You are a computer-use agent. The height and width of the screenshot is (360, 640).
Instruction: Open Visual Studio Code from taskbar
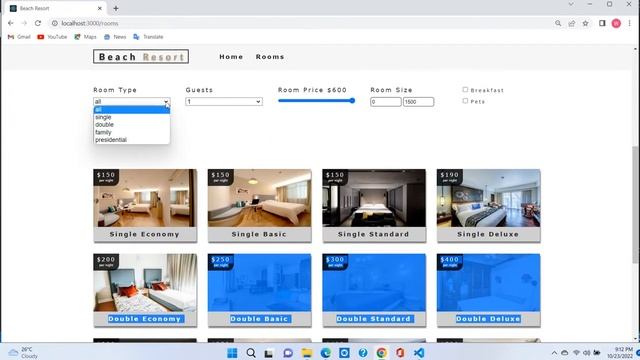(419, 353)
